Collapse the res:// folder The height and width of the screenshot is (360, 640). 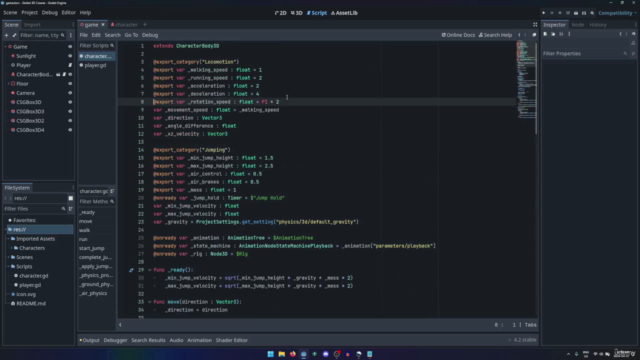(x=6, y=230)
